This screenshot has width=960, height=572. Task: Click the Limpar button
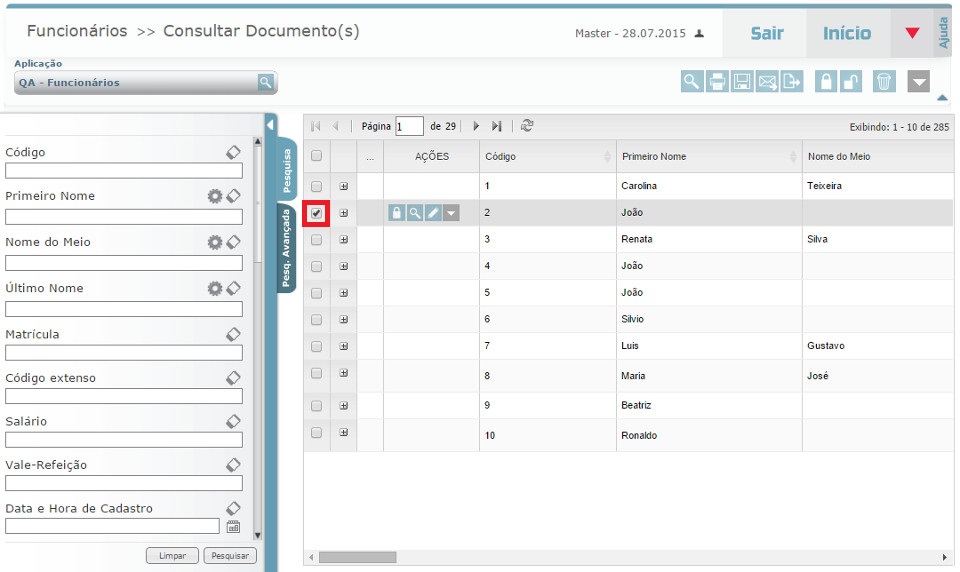click(x=172, y=555)
